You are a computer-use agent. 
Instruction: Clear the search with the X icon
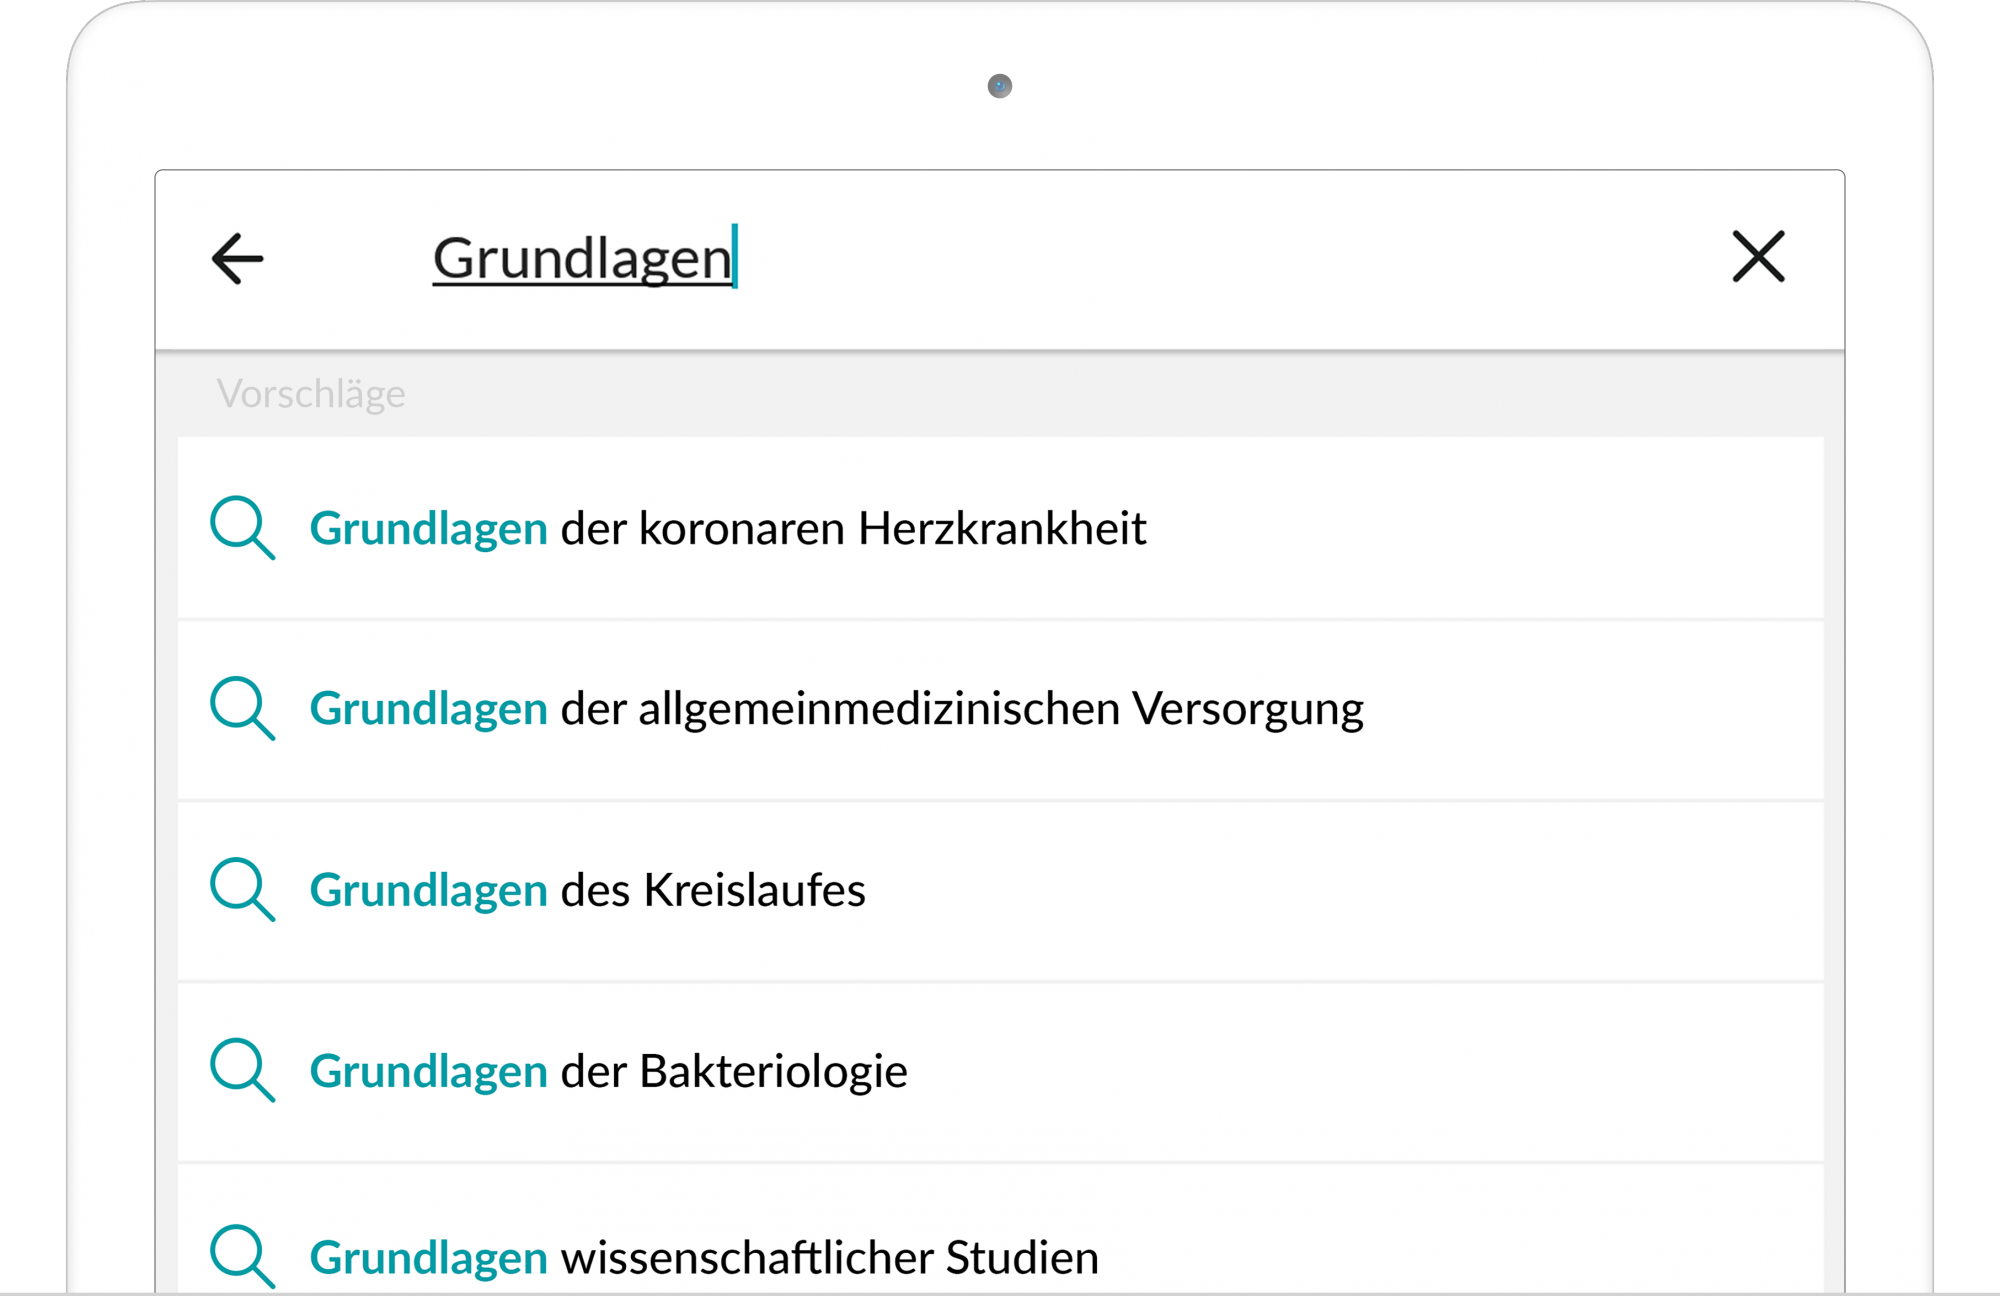tap(1758, 257)
